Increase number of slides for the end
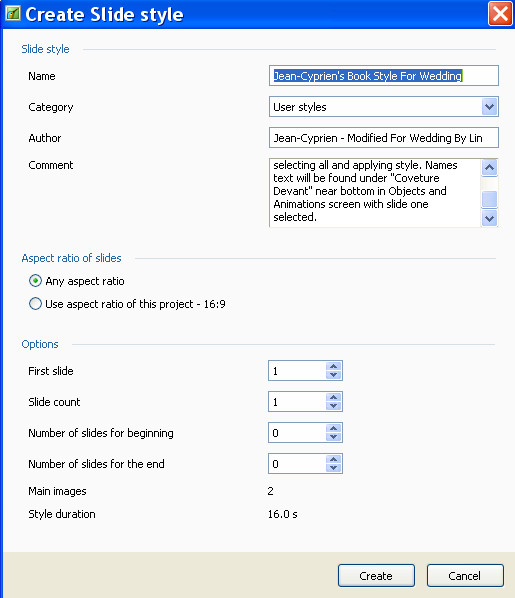515x598 pixels. [x=333, y=459]
